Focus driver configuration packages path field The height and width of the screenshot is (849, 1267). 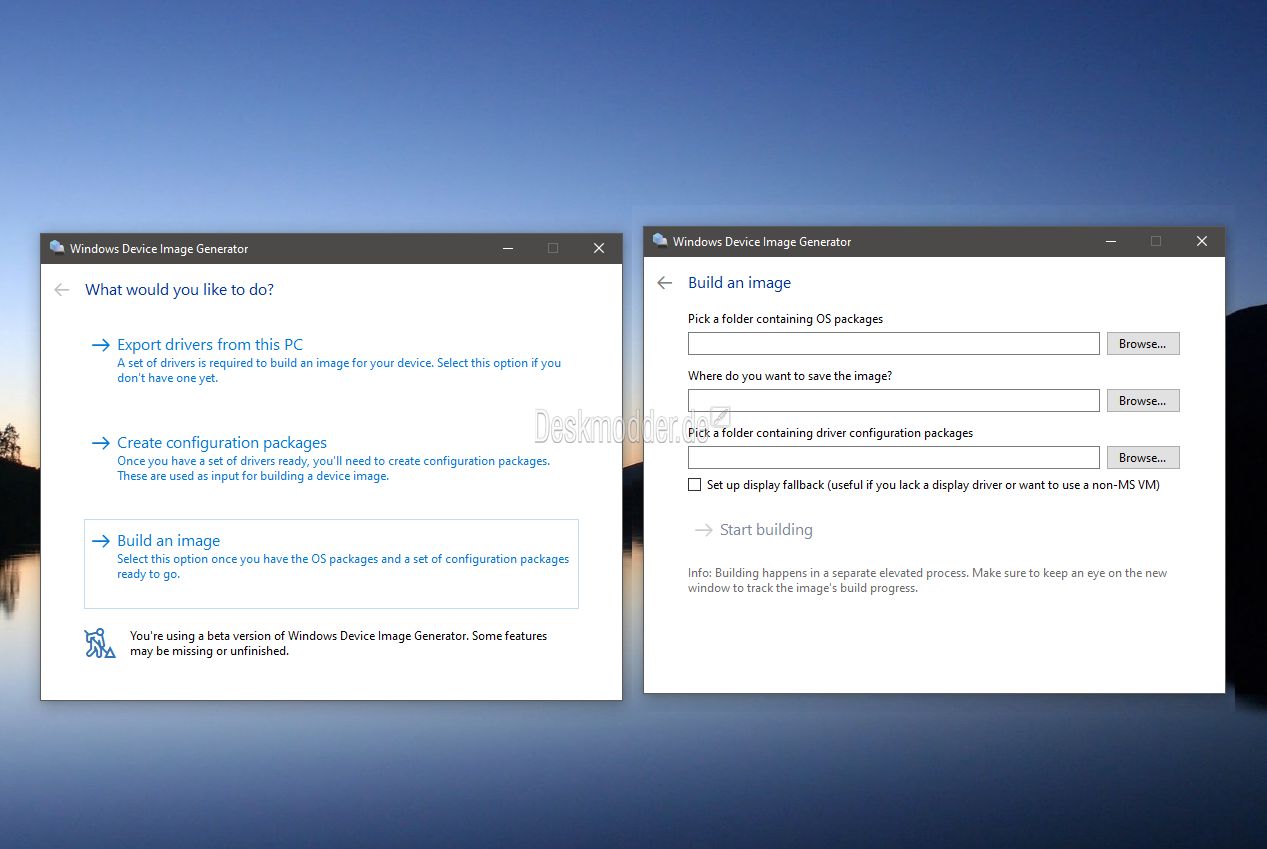point(894,458)
